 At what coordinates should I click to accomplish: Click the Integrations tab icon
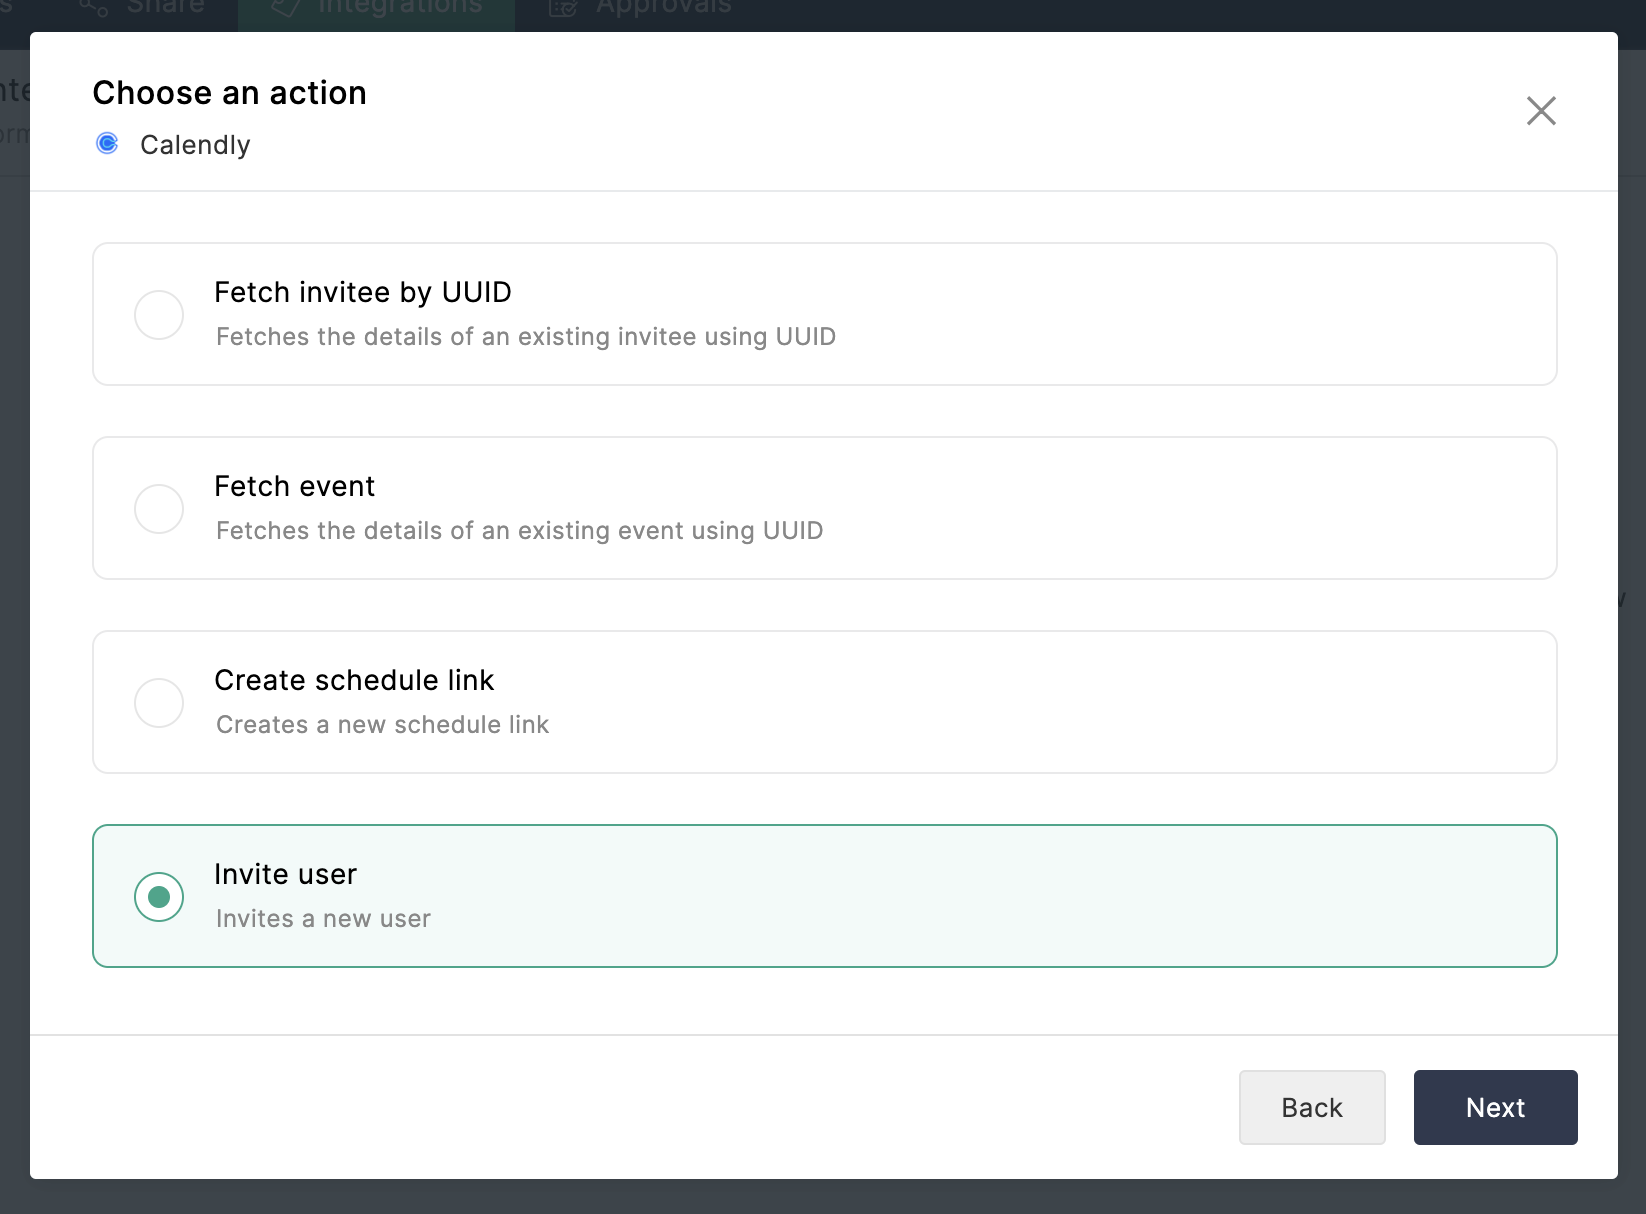[x=285, y=8]
